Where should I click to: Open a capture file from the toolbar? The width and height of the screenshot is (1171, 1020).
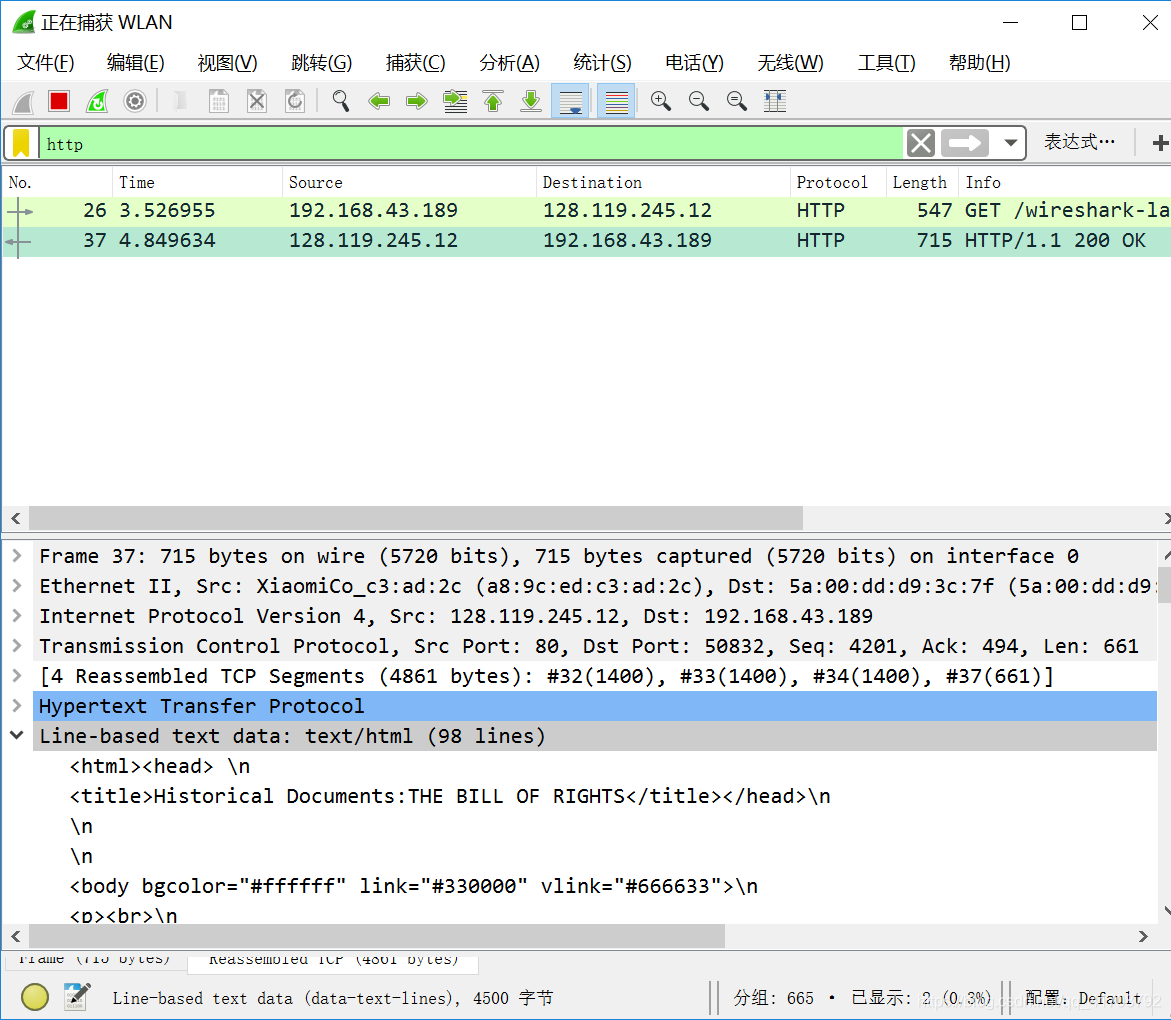pyautogui.click(x=180, y=101)
